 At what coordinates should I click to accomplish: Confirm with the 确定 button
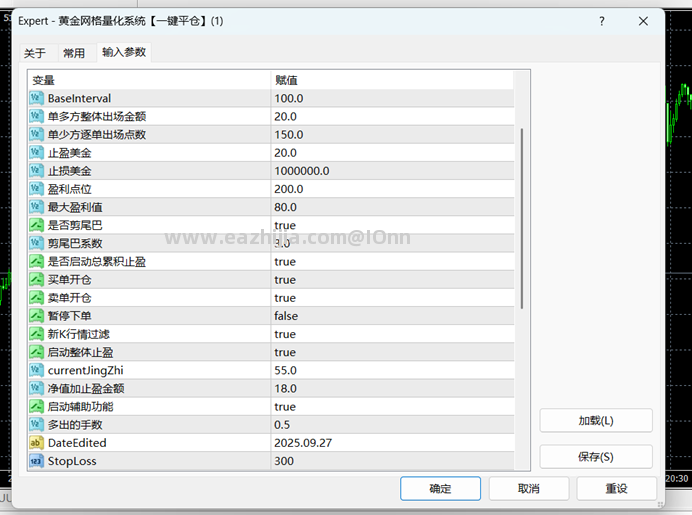[440, 488]
